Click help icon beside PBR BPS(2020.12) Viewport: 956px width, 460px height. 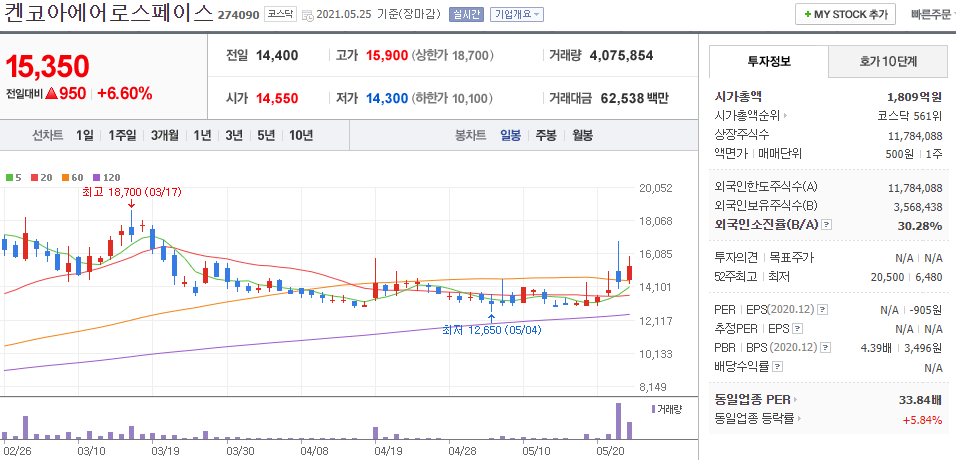pyautogui.click(x=826, y=348)
